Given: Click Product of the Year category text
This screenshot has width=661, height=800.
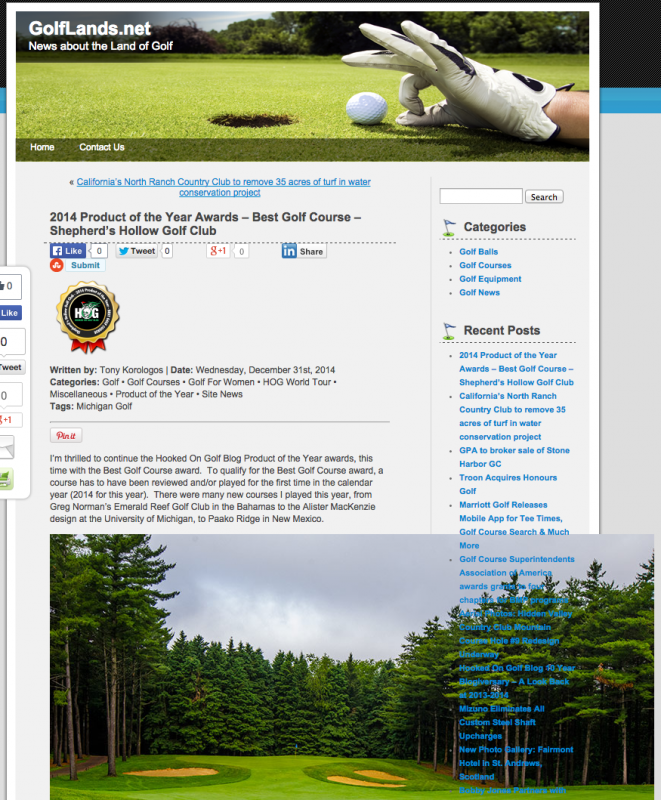Looking at the screenshot, I should [155, 394].
